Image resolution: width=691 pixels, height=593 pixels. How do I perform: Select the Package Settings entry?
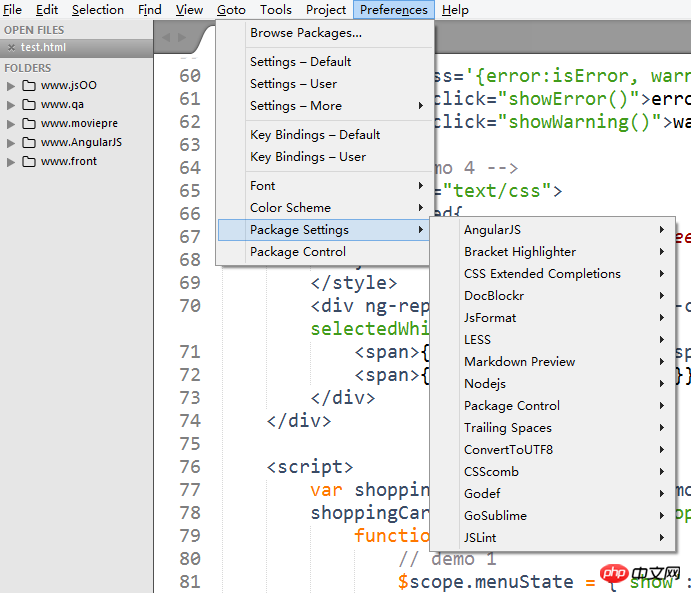pyautogui.click(x=323, y=230)
